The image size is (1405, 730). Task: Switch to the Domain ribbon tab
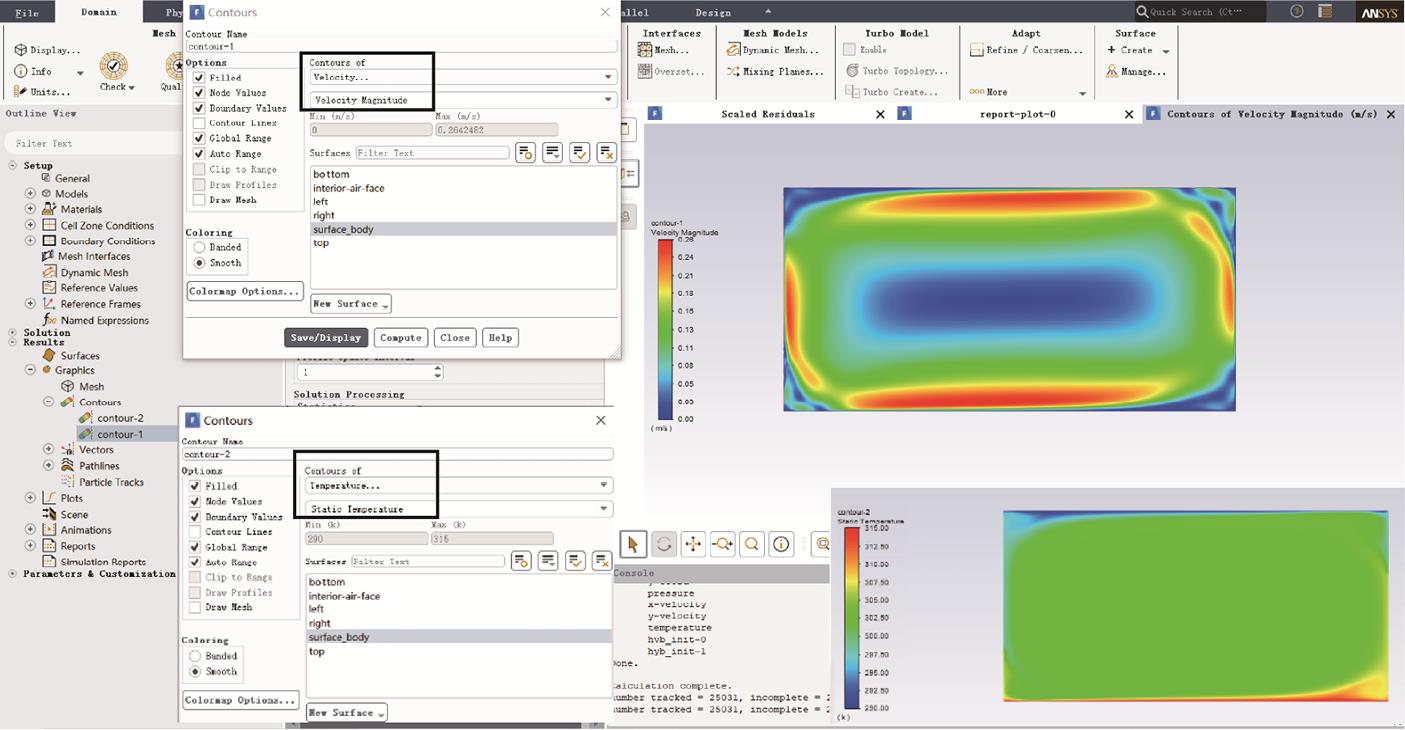pyautogui.click(x=98, y=12)
